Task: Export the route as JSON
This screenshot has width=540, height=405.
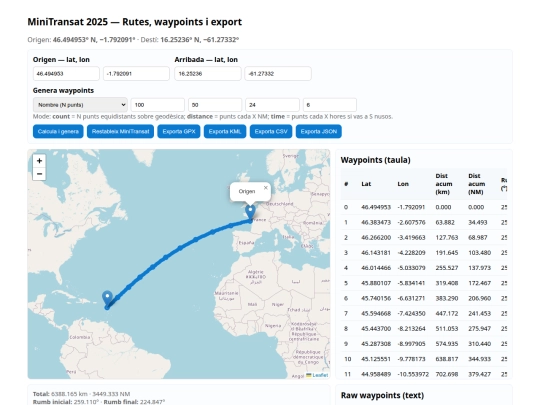Action: [x=319, y=132]
